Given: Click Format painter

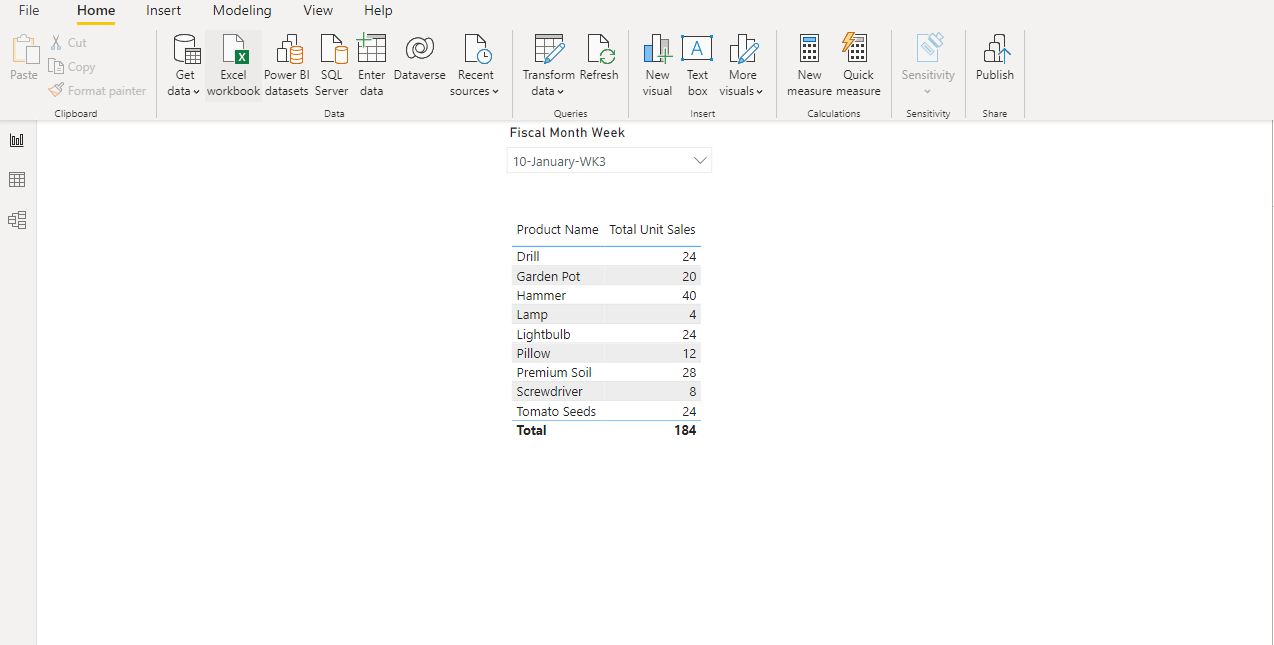Looking at the screenshot, I should (x=98, y=91).
